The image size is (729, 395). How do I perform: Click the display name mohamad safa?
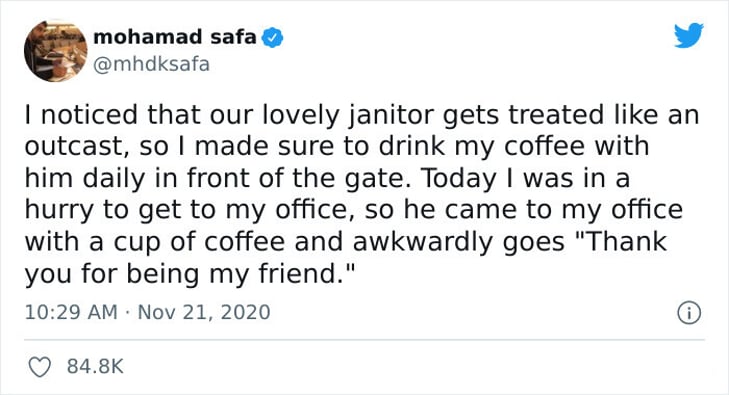(x=175, y=37)
